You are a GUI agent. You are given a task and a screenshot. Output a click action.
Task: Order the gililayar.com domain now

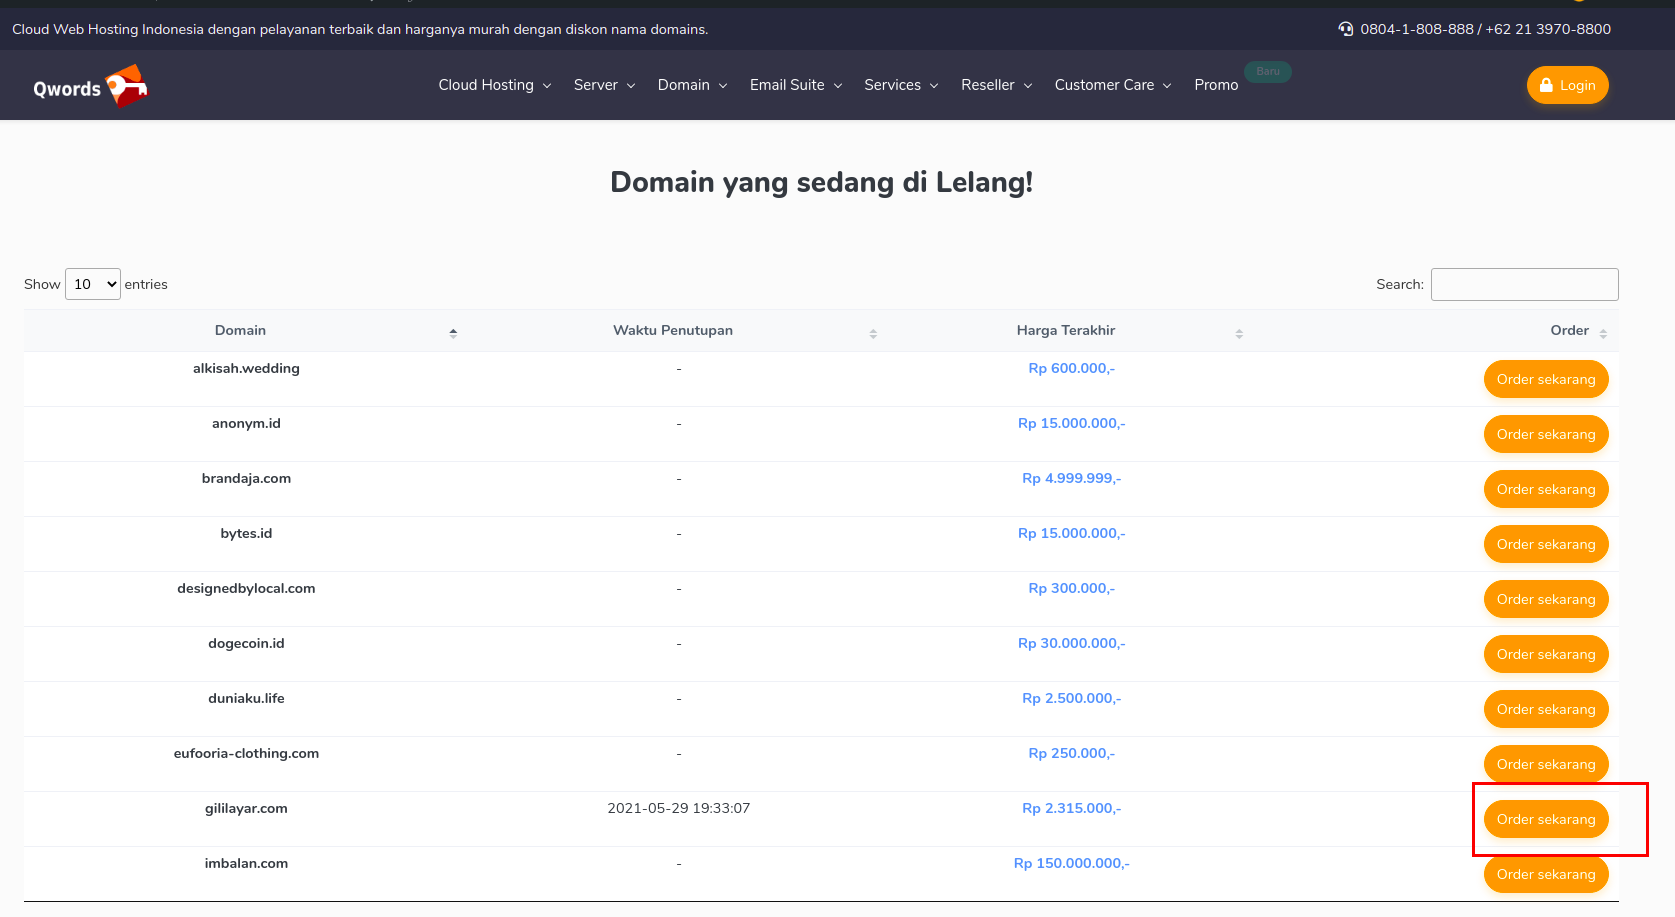click(1545, 819)
